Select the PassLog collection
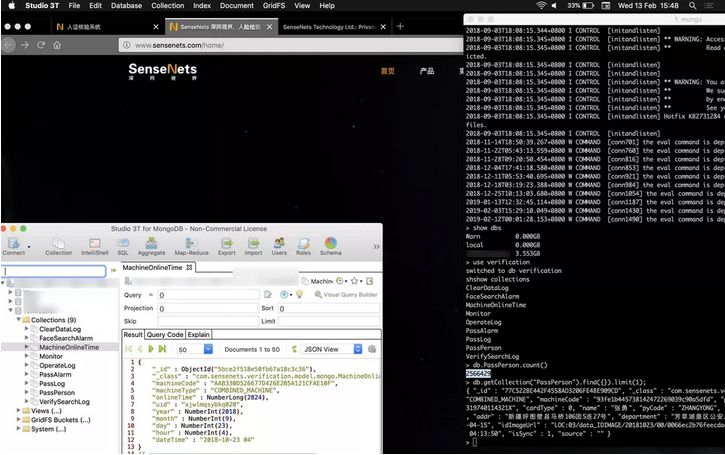Viewport: 725px width, 455px height. pos(52,383)
